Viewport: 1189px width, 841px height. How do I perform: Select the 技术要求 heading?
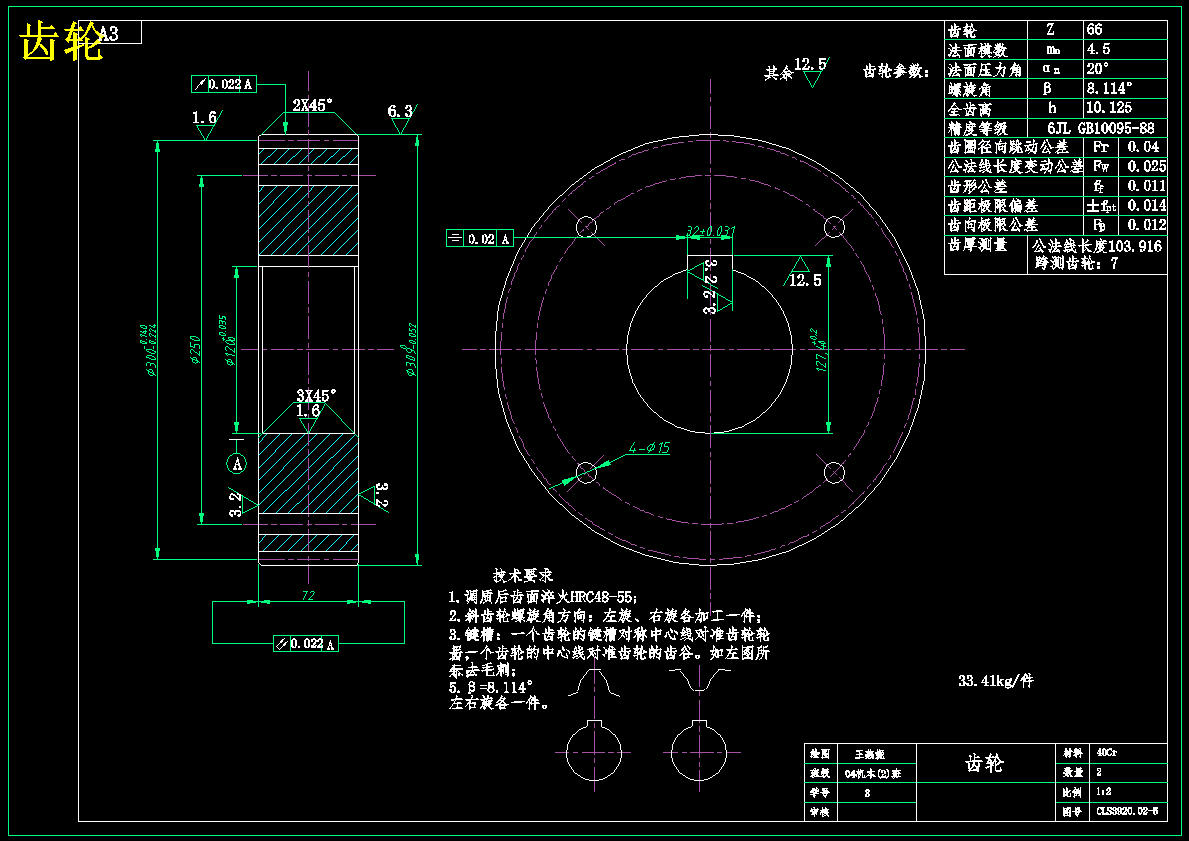(x=522, y=576)
